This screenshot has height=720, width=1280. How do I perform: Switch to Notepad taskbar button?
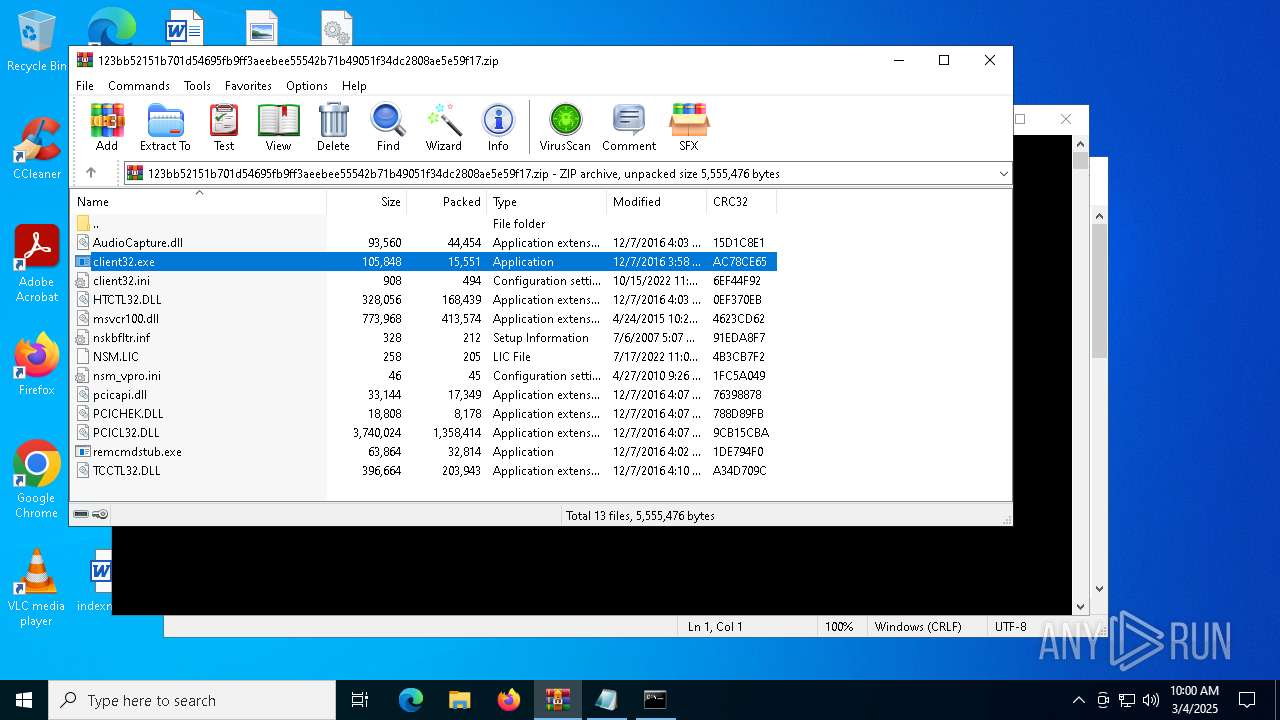[x=606, y=700]
